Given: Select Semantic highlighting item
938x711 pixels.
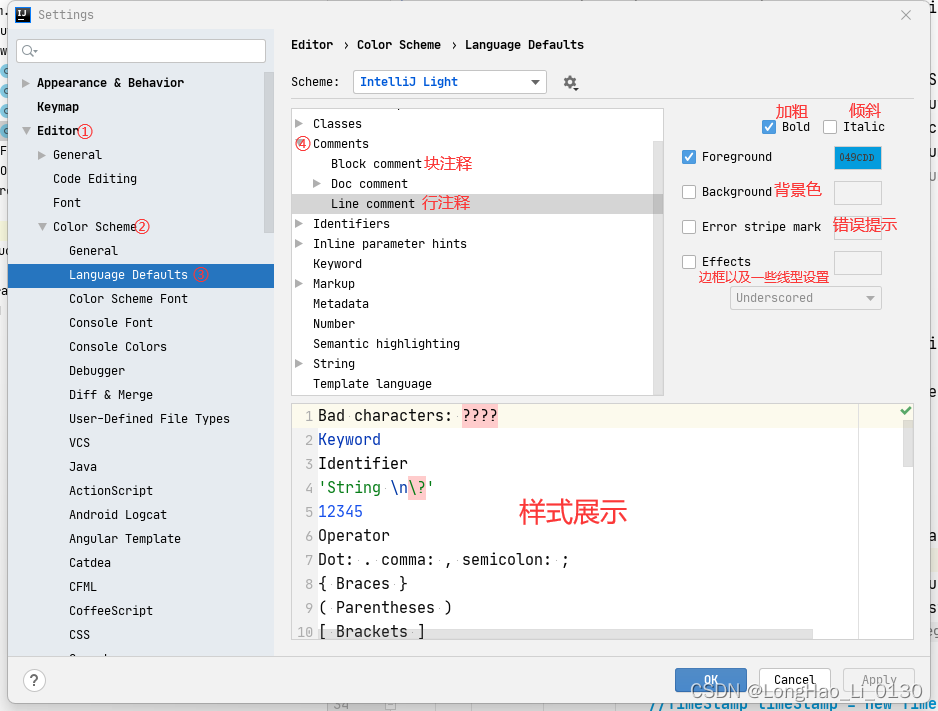Looking at the screenshot, I should (386, 344).
